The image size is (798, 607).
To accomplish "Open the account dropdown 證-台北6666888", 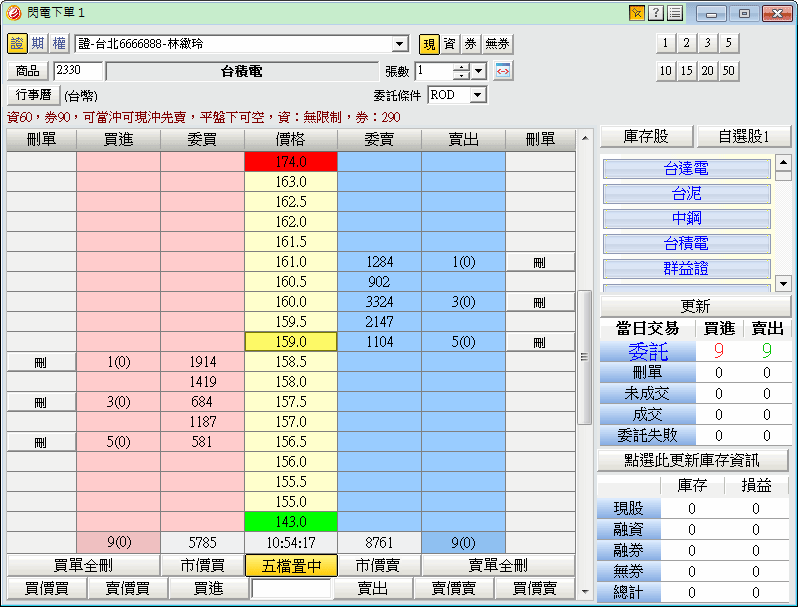I will [400, 44].
